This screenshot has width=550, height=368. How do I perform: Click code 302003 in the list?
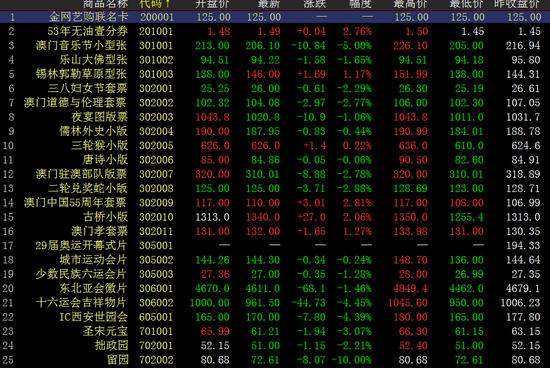156,117
